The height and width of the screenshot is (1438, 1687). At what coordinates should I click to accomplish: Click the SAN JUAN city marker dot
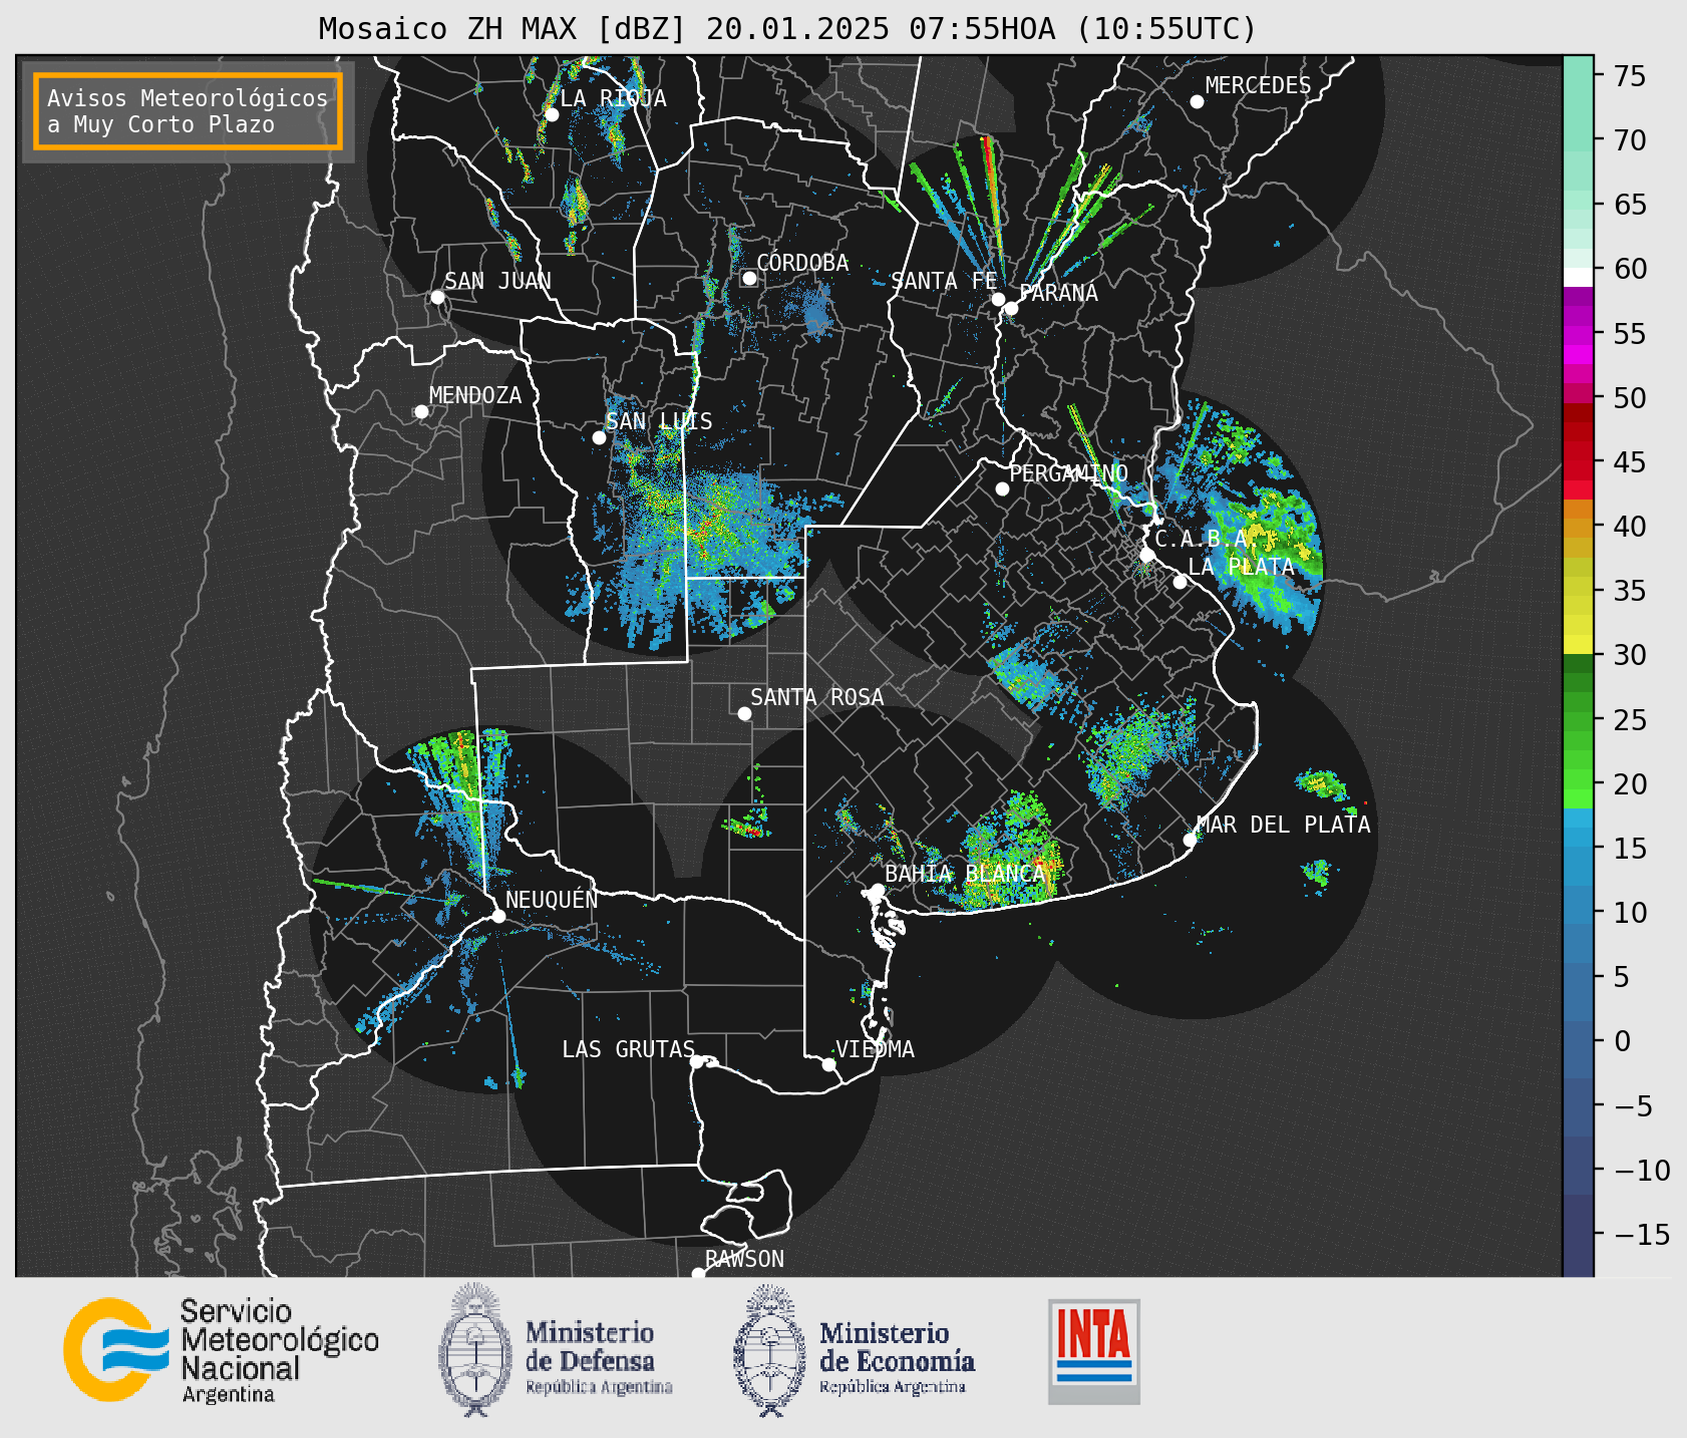(x=437, y=297)
